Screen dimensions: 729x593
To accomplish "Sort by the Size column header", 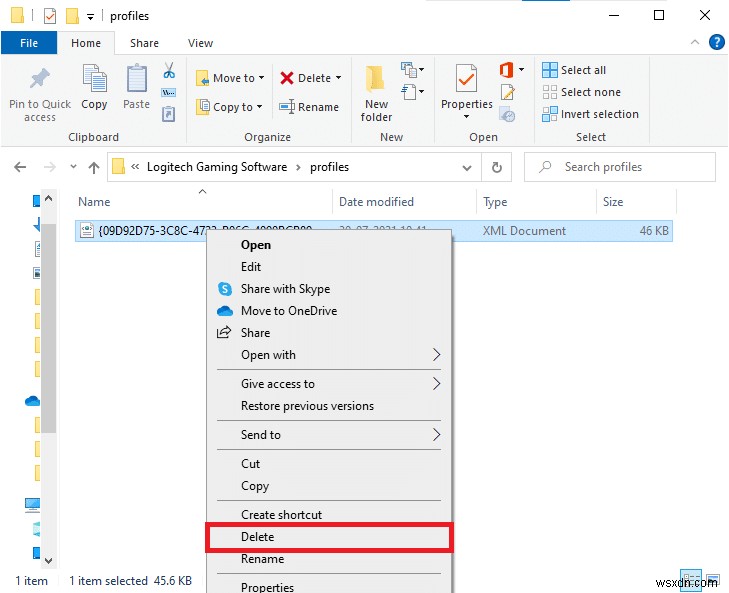I will pyautogui.click(x=636, y=202).
